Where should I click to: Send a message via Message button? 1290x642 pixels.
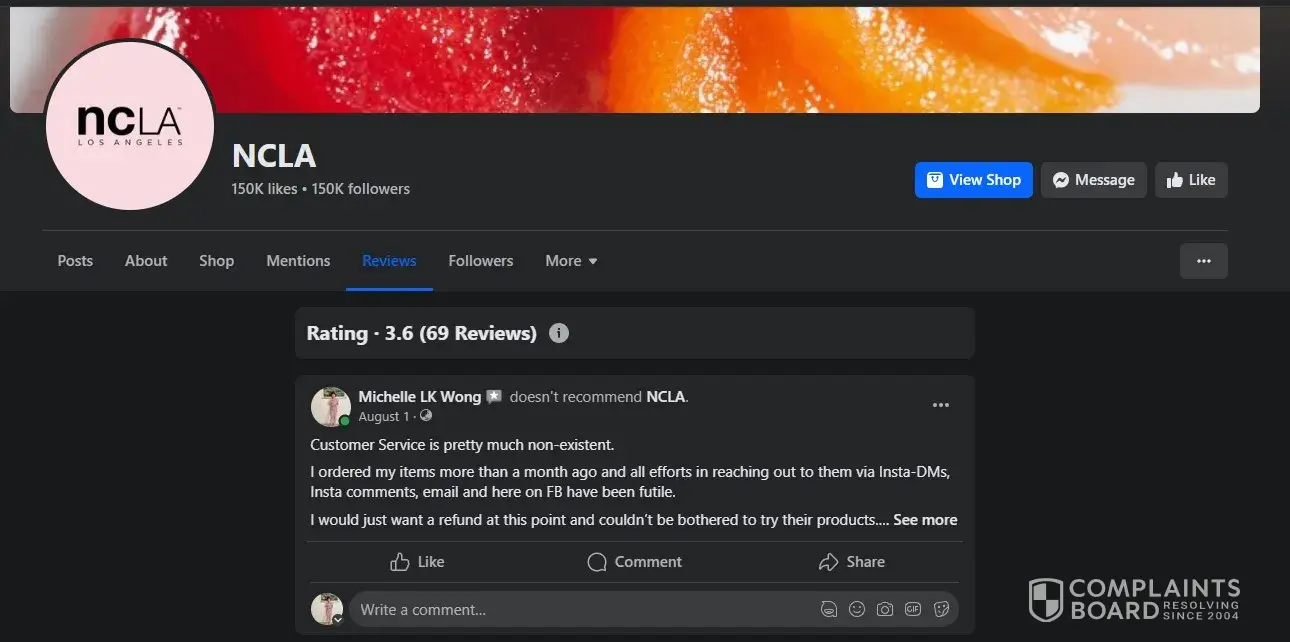tap(1093, 180)
